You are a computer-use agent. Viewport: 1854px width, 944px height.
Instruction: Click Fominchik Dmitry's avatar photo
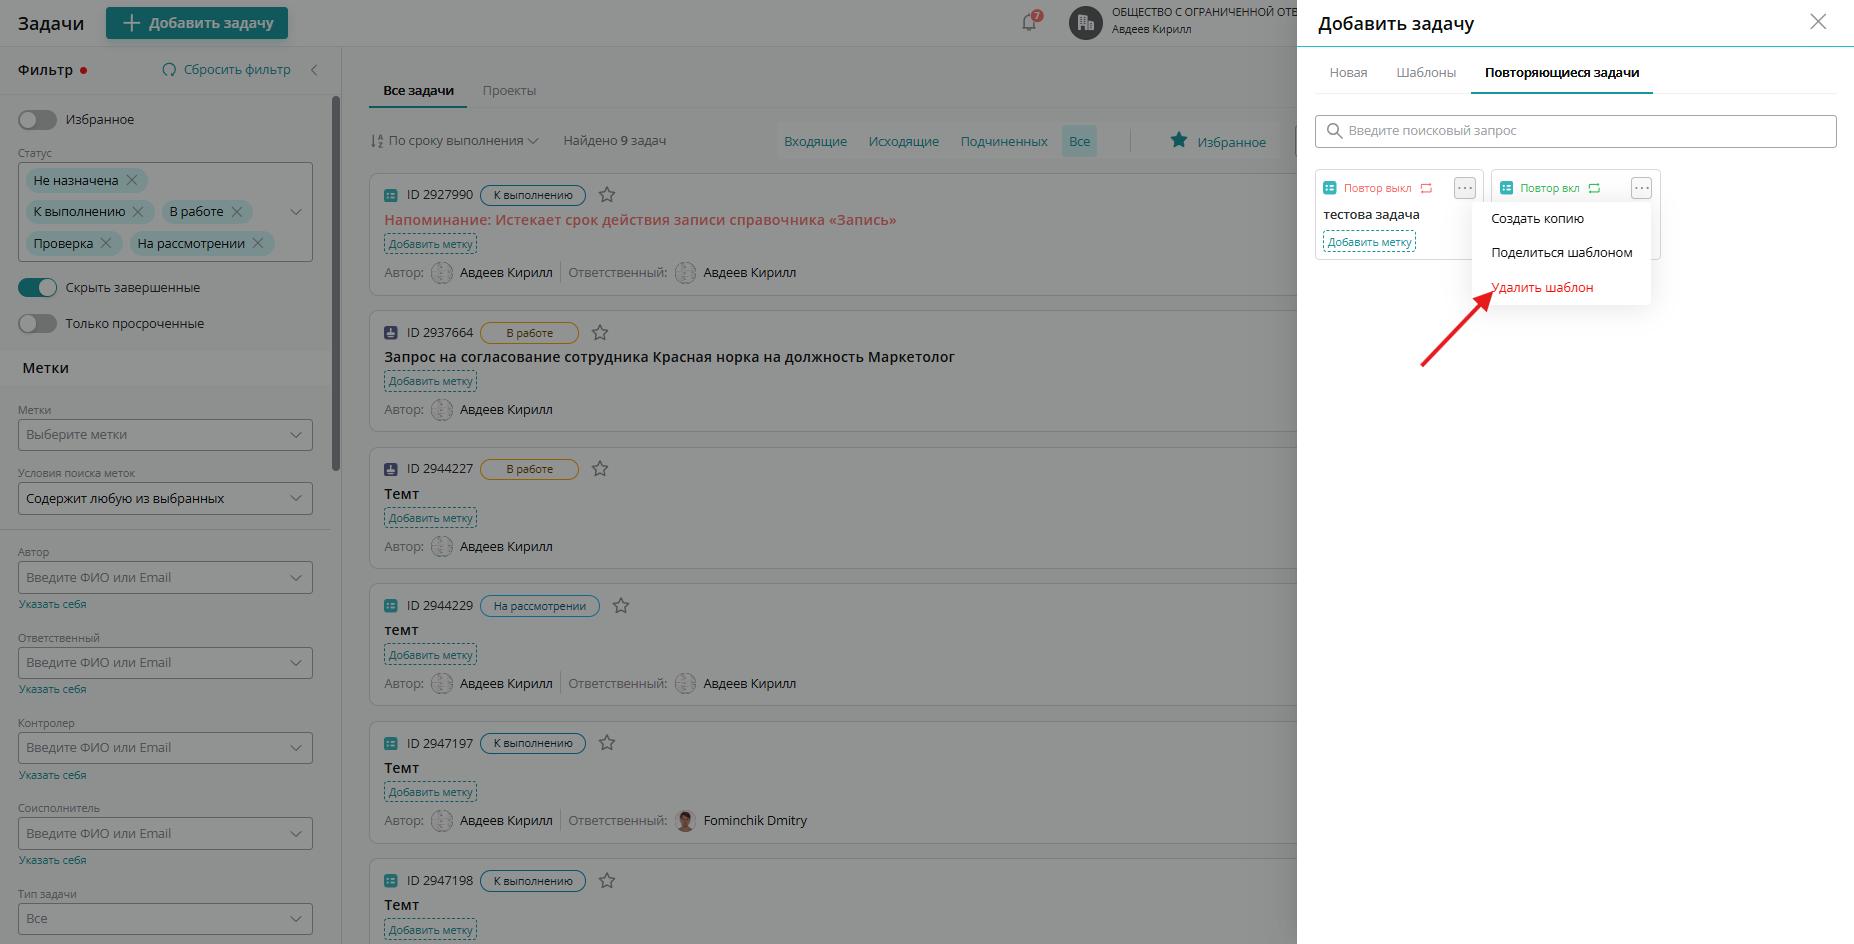click(x=685, y=821)
